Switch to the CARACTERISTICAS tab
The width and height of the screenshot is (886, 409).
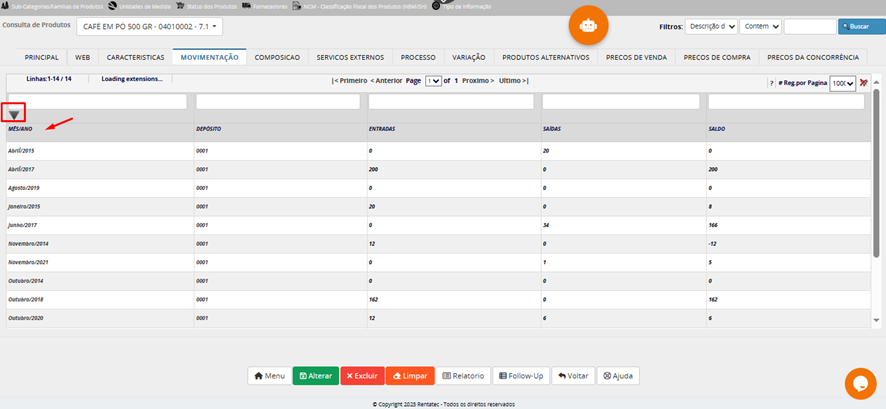135,58
